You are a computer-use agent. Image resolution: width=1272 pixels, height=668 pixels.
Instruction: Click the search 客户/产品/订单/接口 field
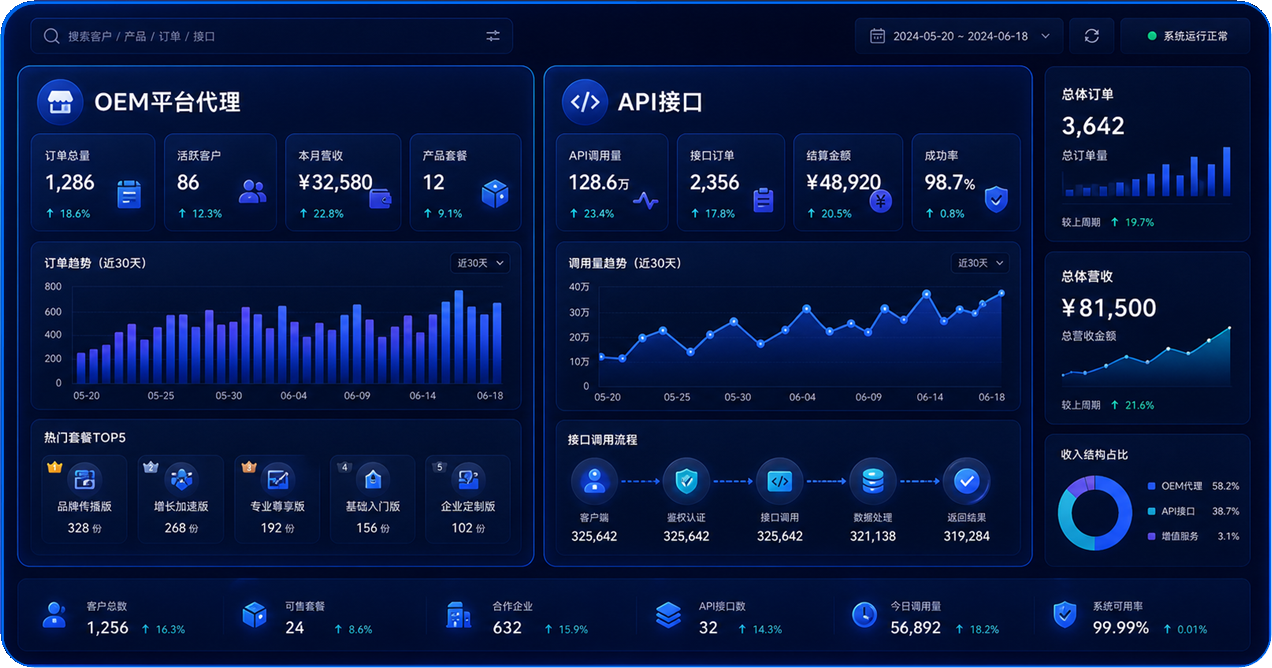(272, 36)
